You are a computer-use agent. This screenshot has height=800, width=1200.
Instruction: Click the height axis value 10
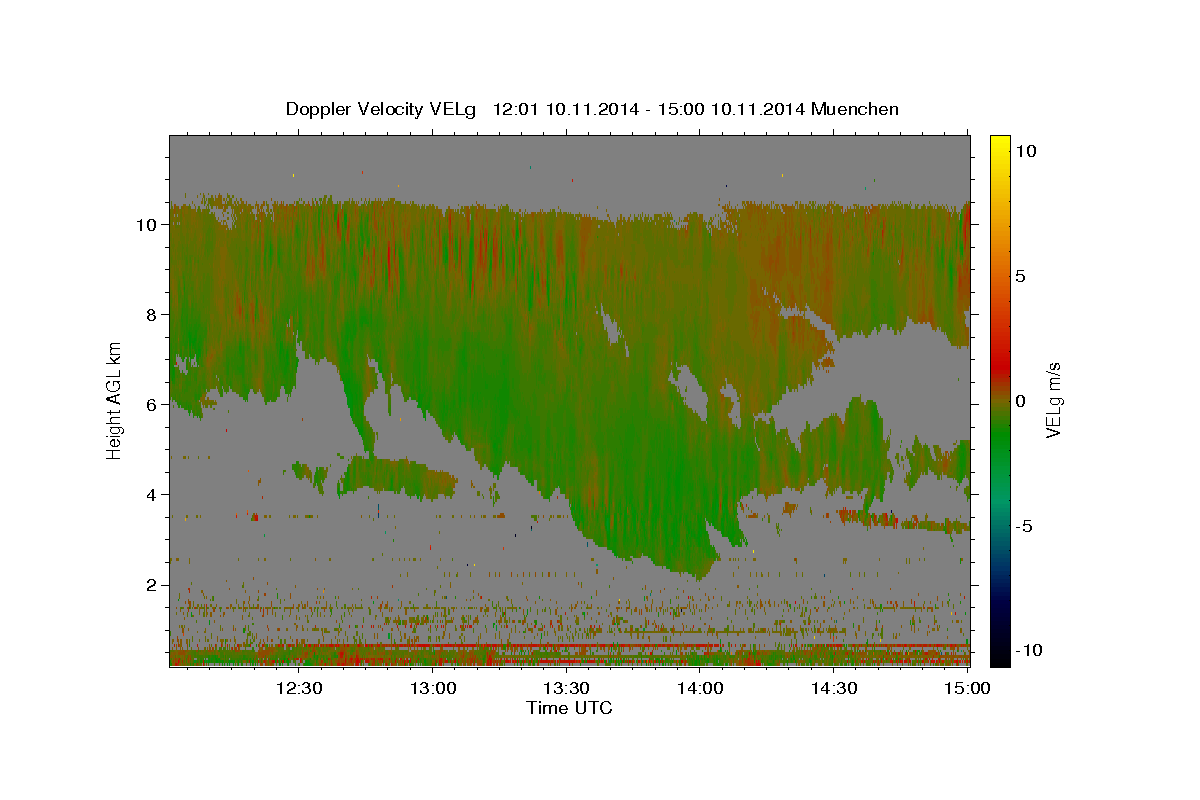(147, 224)
